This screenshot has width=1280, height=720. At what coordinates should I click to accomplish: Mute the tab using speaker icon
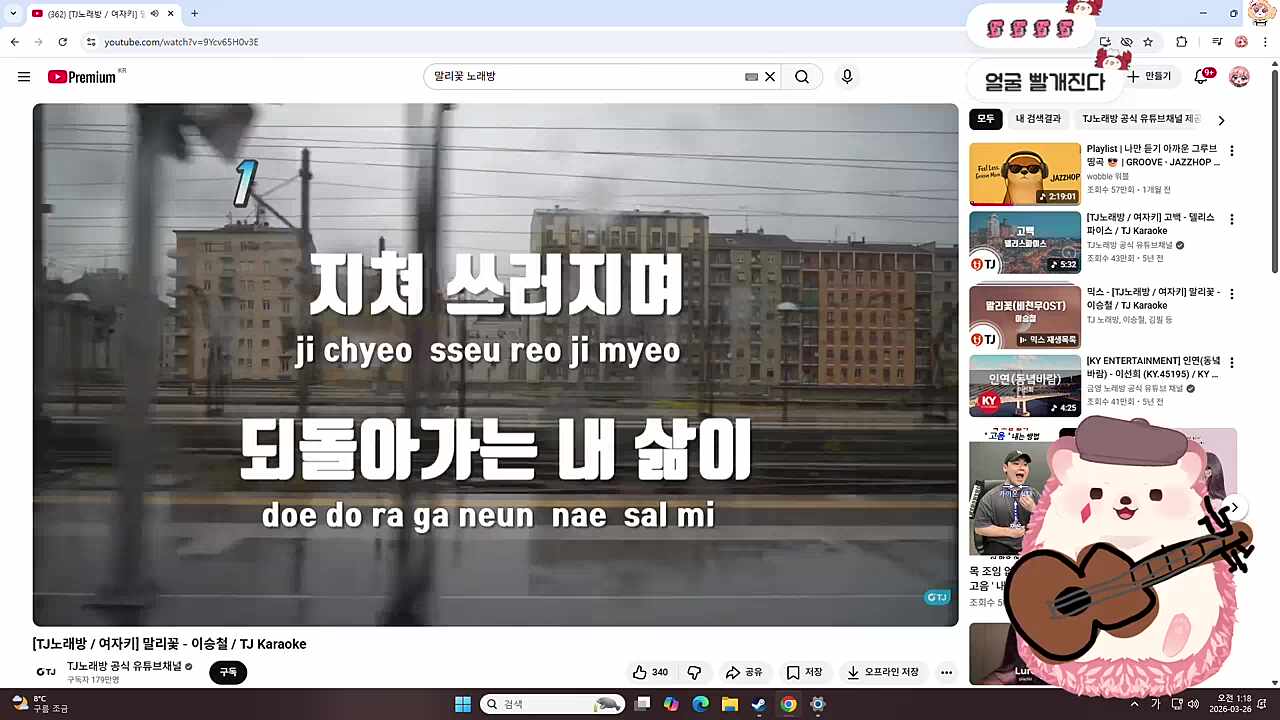click(x=155, y=13)
